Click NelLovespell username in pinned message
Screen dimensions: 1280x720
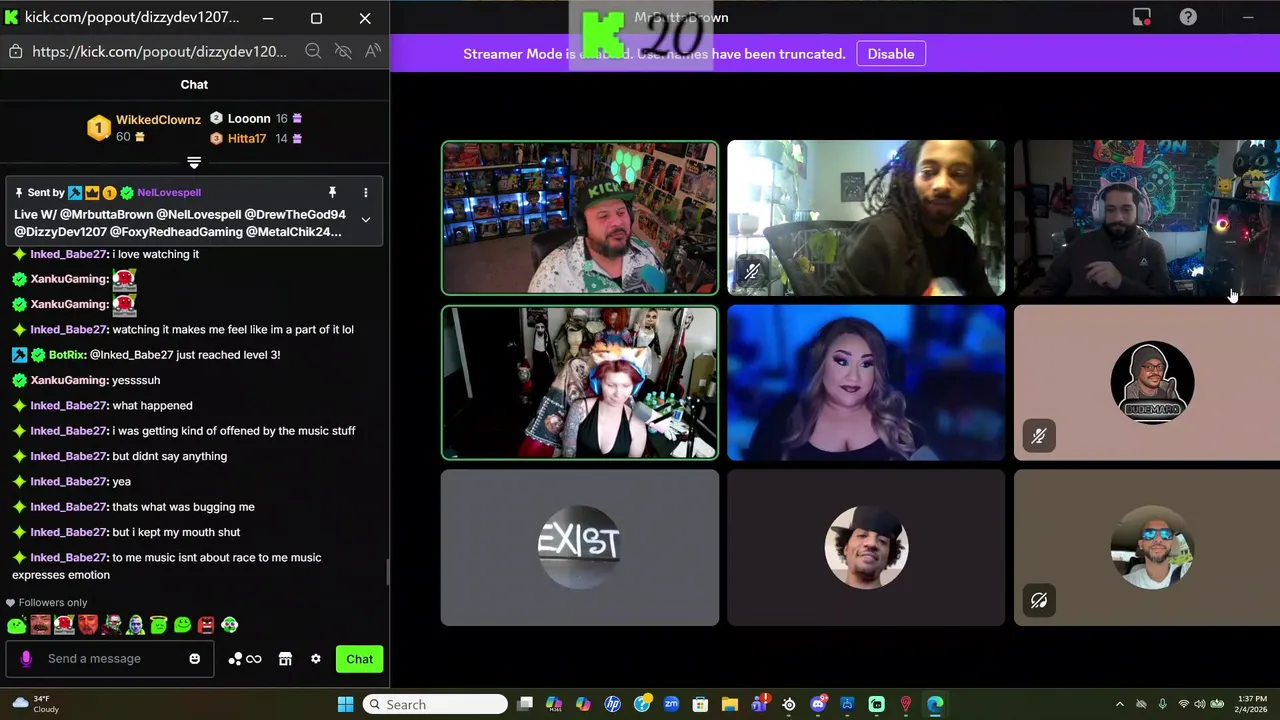(169, 192)
